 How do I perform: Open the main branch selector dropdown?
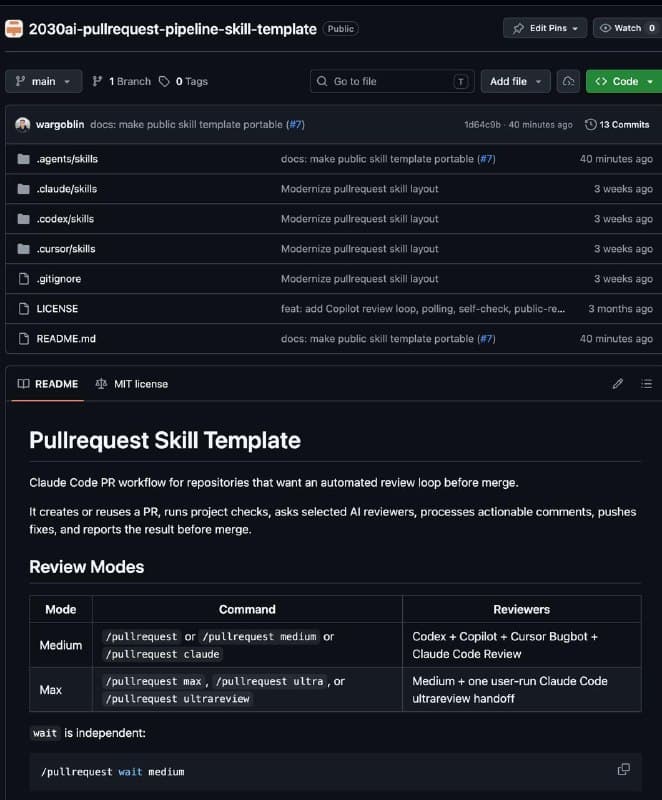(43, 81)
